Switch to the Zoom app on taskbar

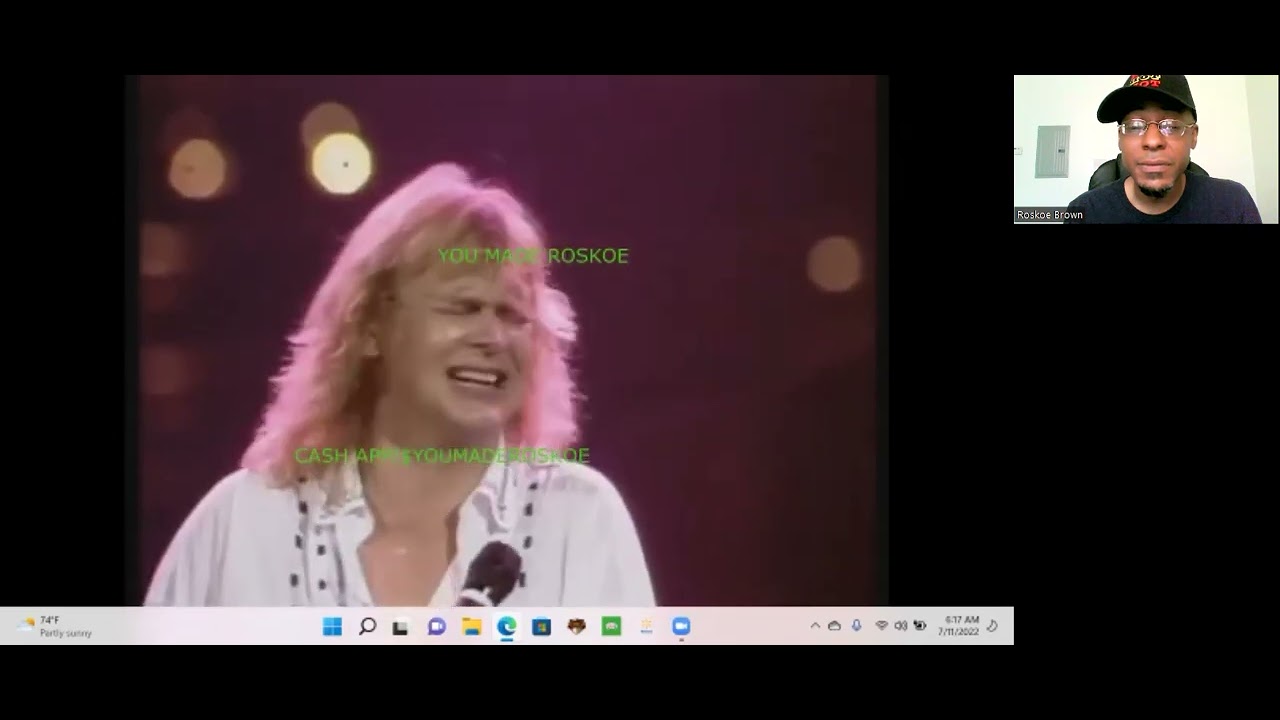(681, 626)
